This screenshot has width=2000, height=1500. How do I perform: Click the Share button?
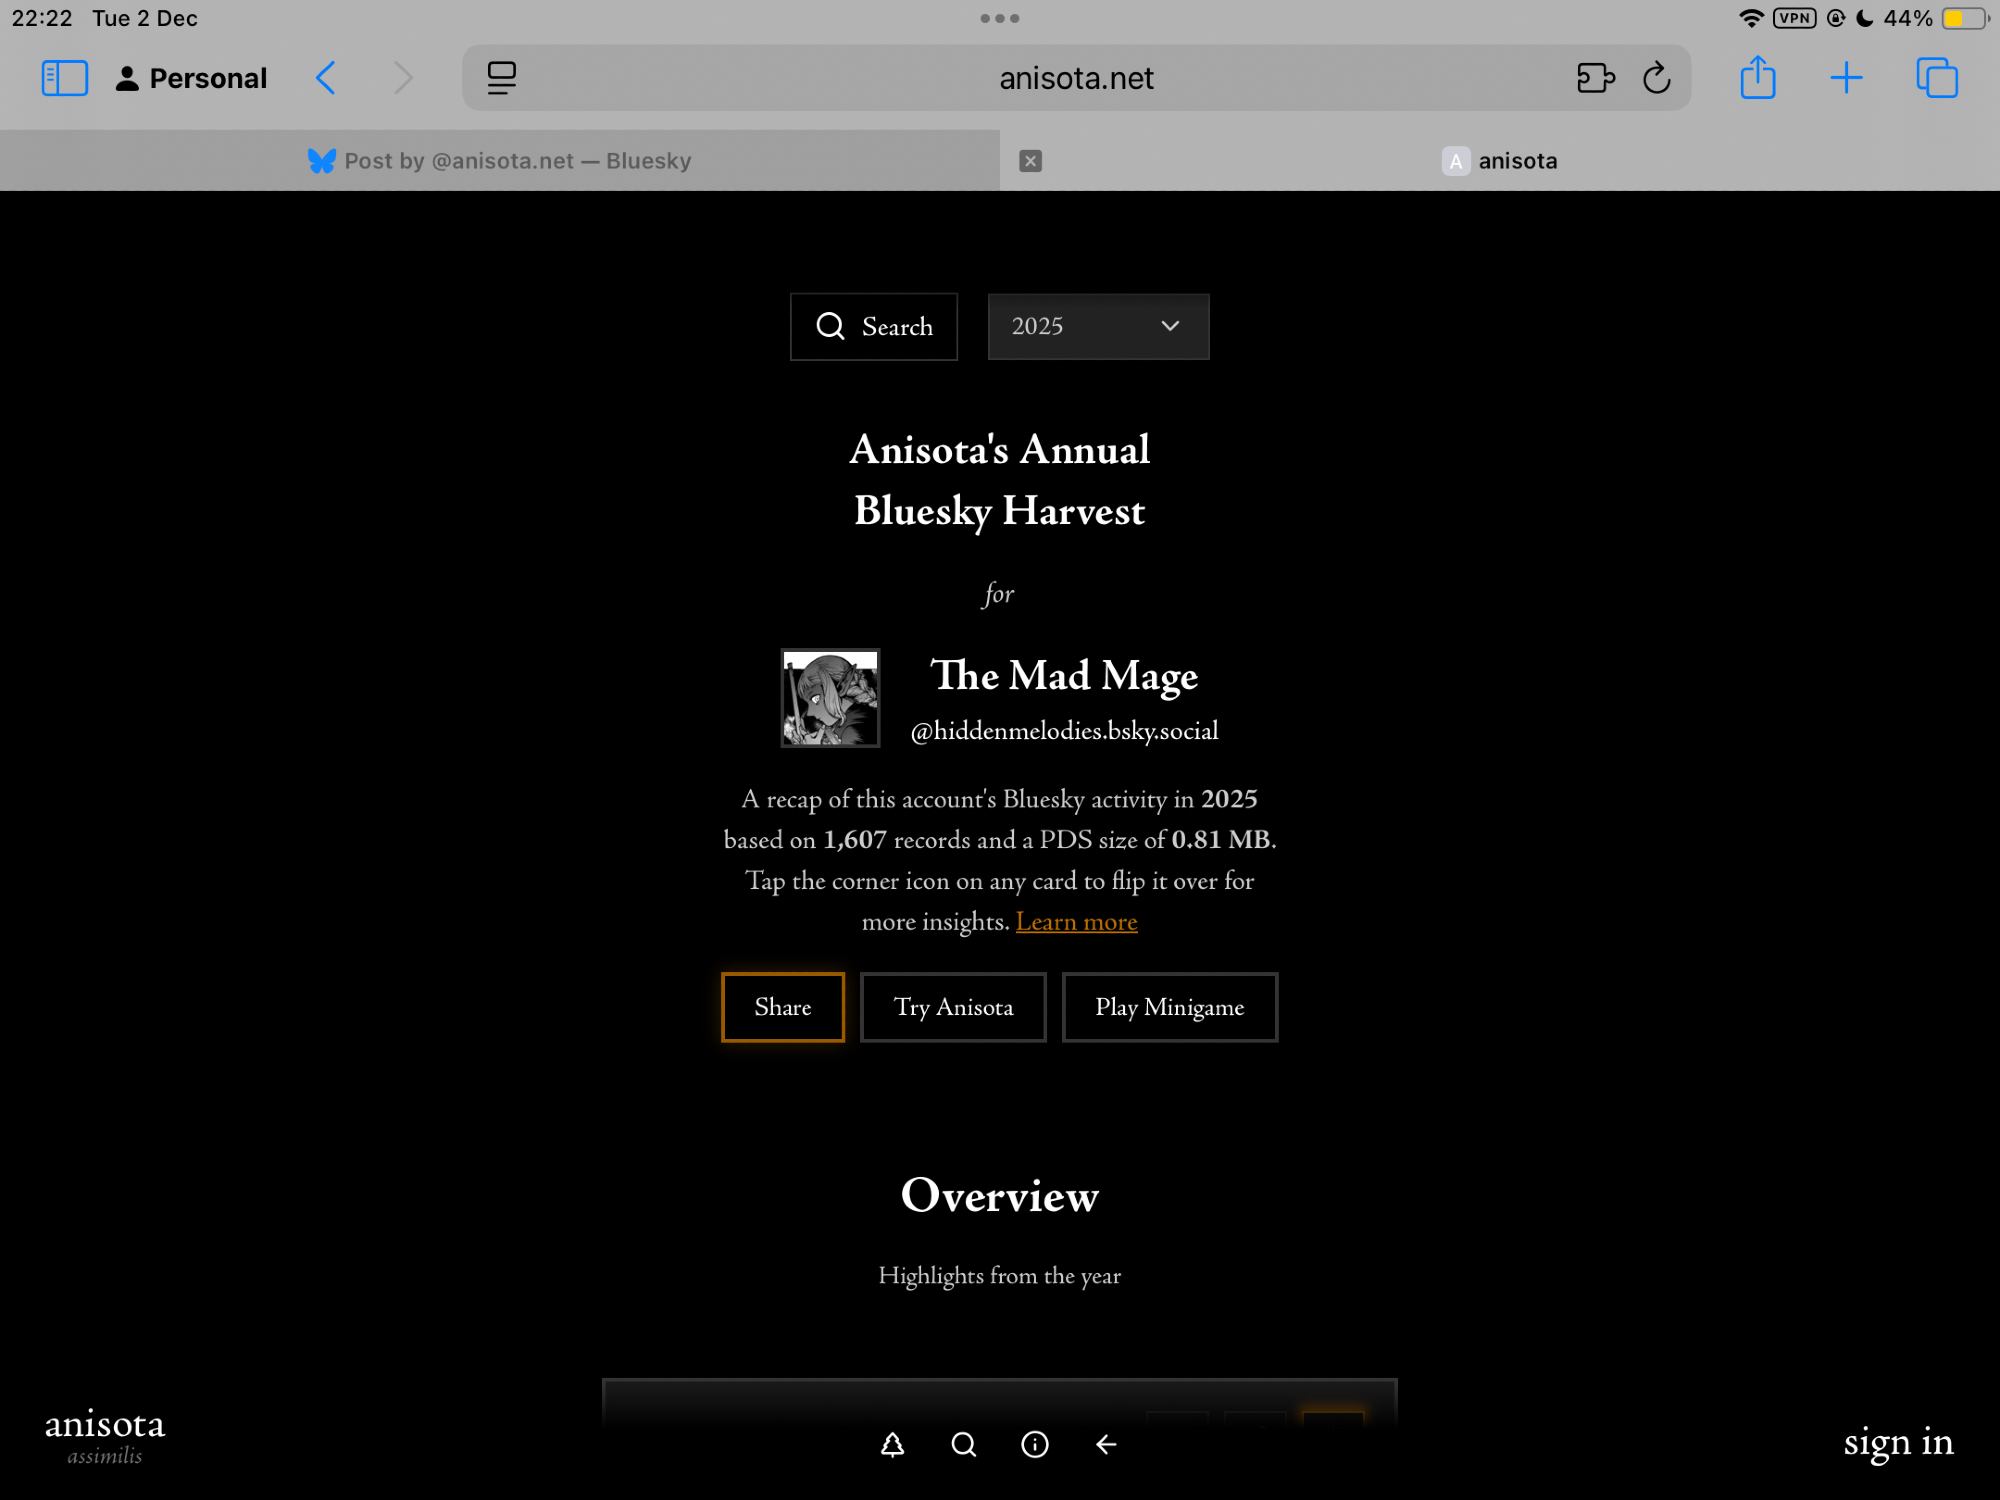(782, 1007)
